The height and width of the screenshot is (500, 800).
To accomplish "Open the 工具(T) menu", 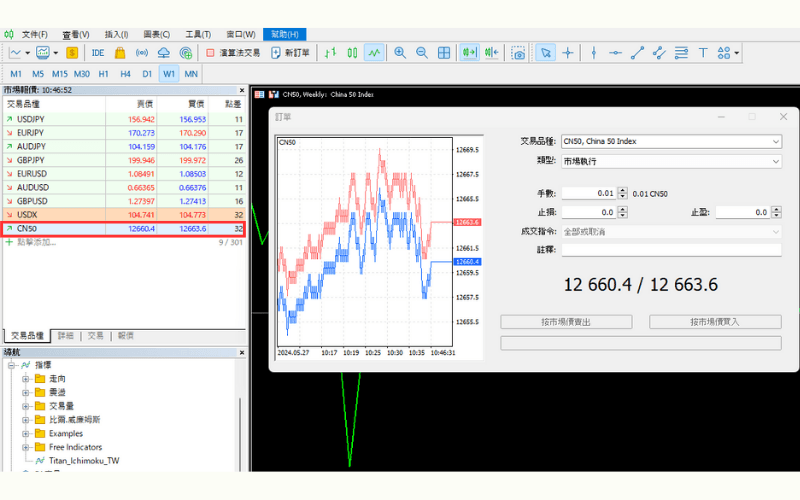I will tap(198, 34).
